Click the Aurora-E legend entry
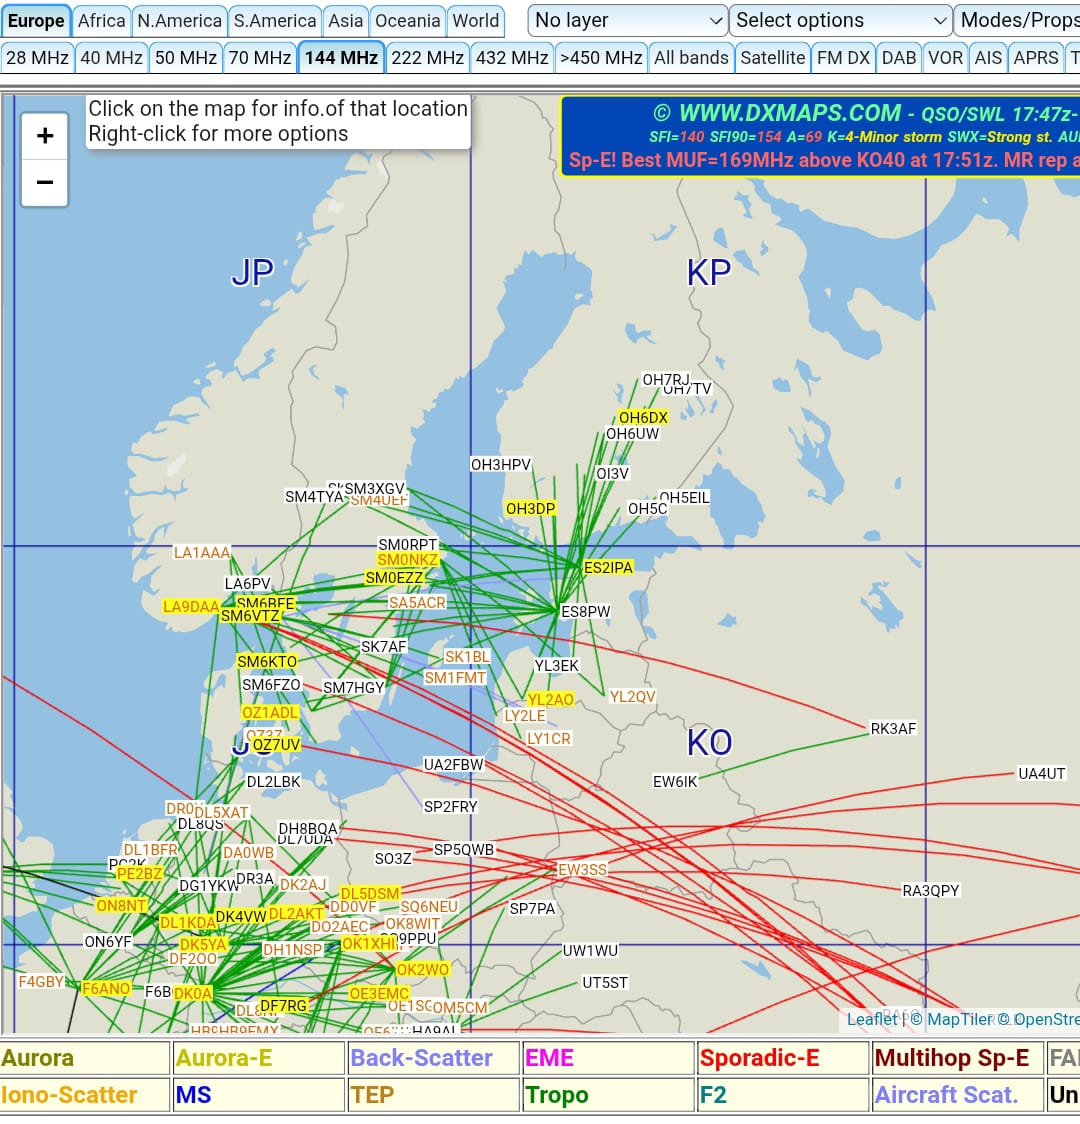This screenshot has height=1124, width=1080. click(x=259, y=1058)
